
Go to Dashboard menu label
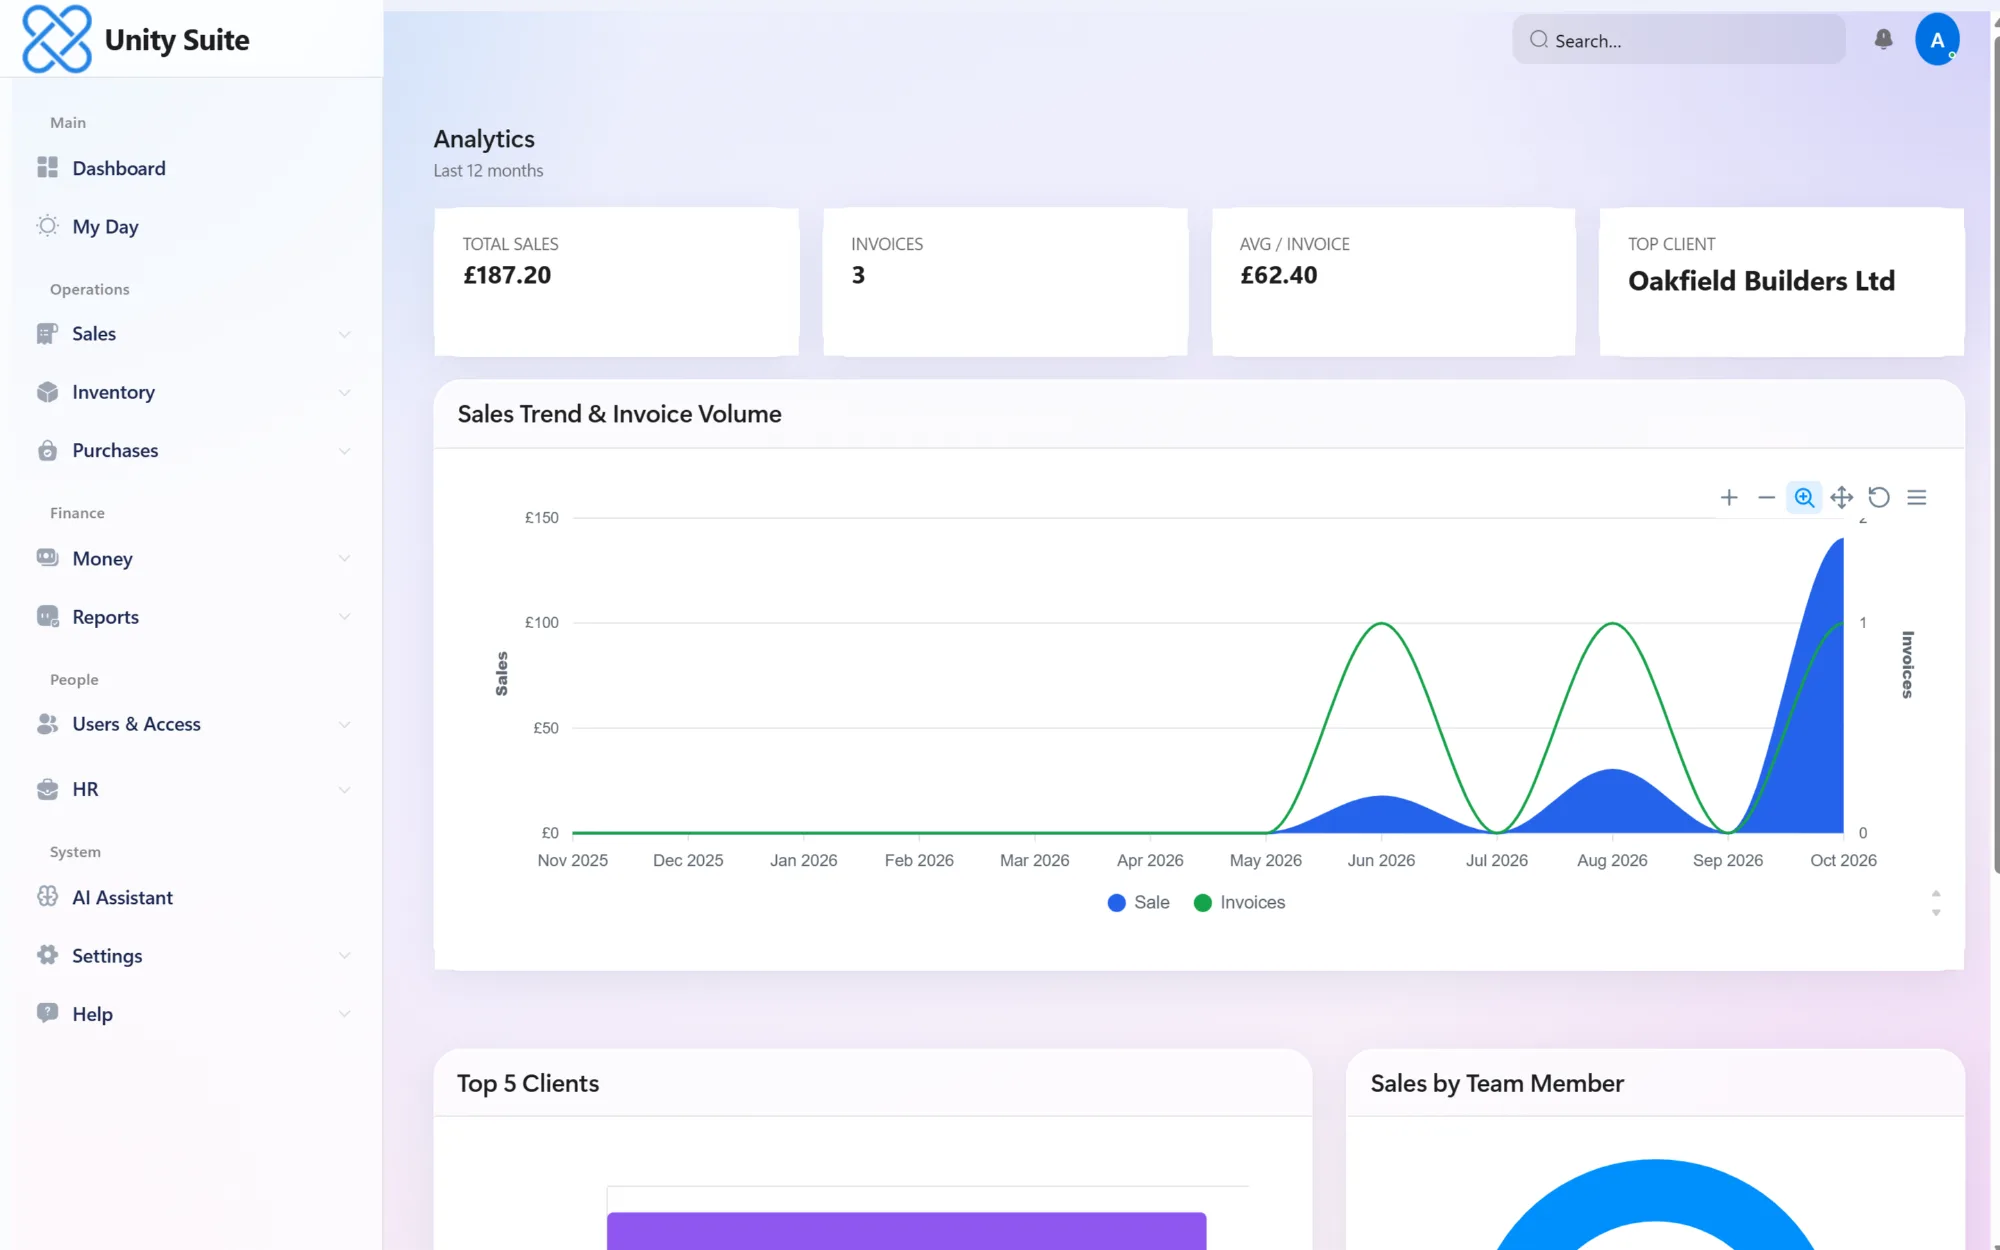(119, 168)
